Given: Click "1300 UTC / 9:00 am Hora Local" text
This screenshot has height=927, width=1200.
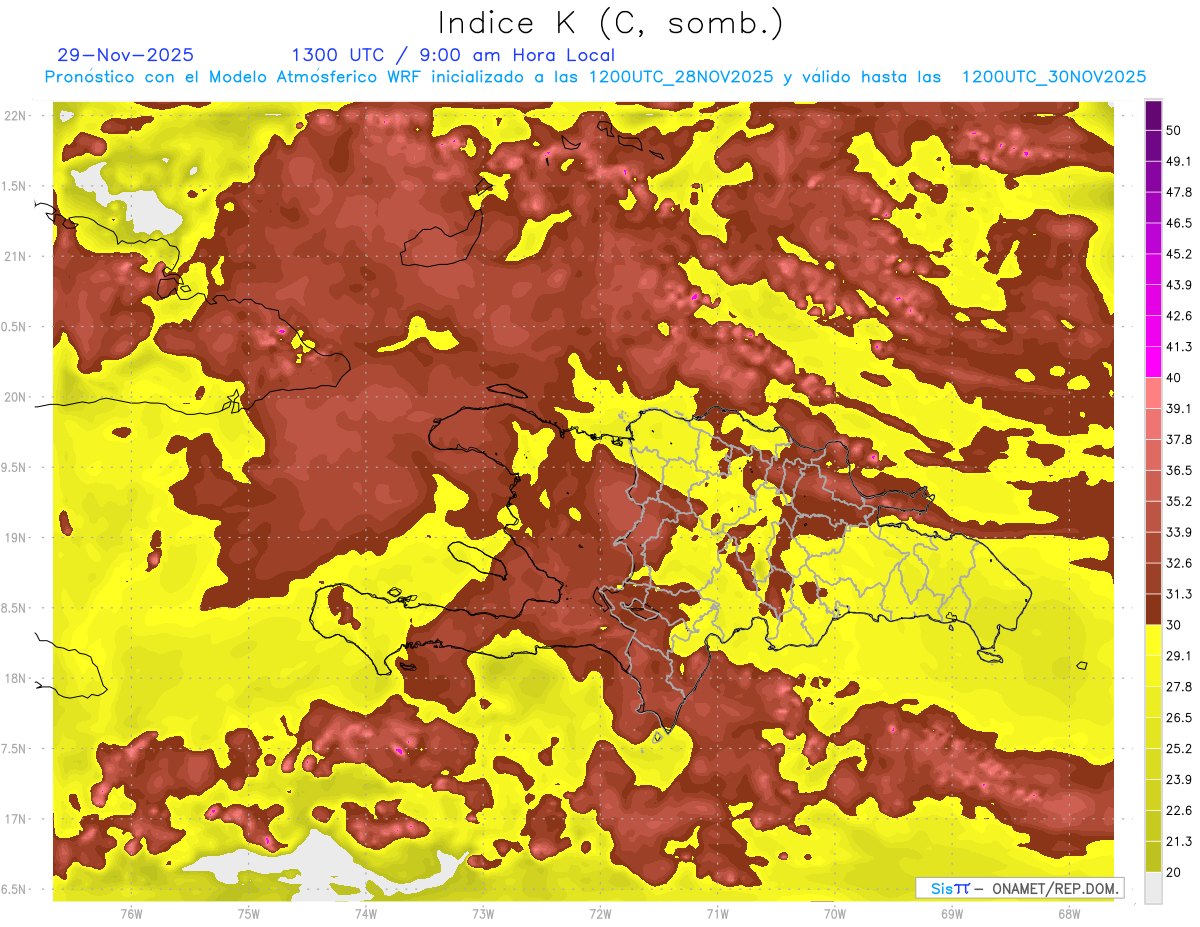Looking at the screenshot, I should (x=453, y=55).
